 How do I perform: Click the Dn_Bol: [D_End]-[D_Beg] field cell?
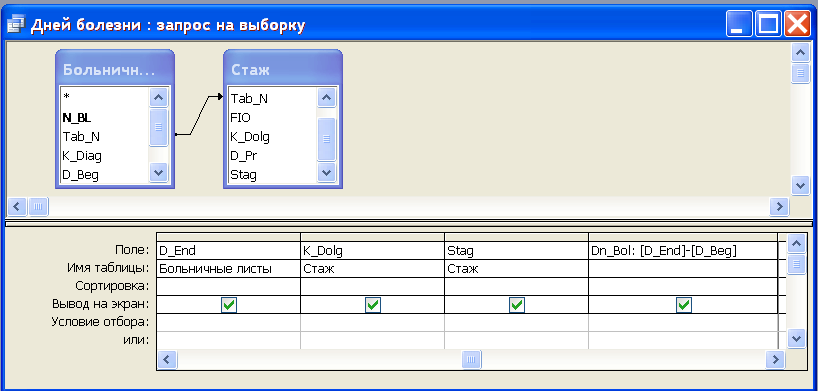coord(683,251)
